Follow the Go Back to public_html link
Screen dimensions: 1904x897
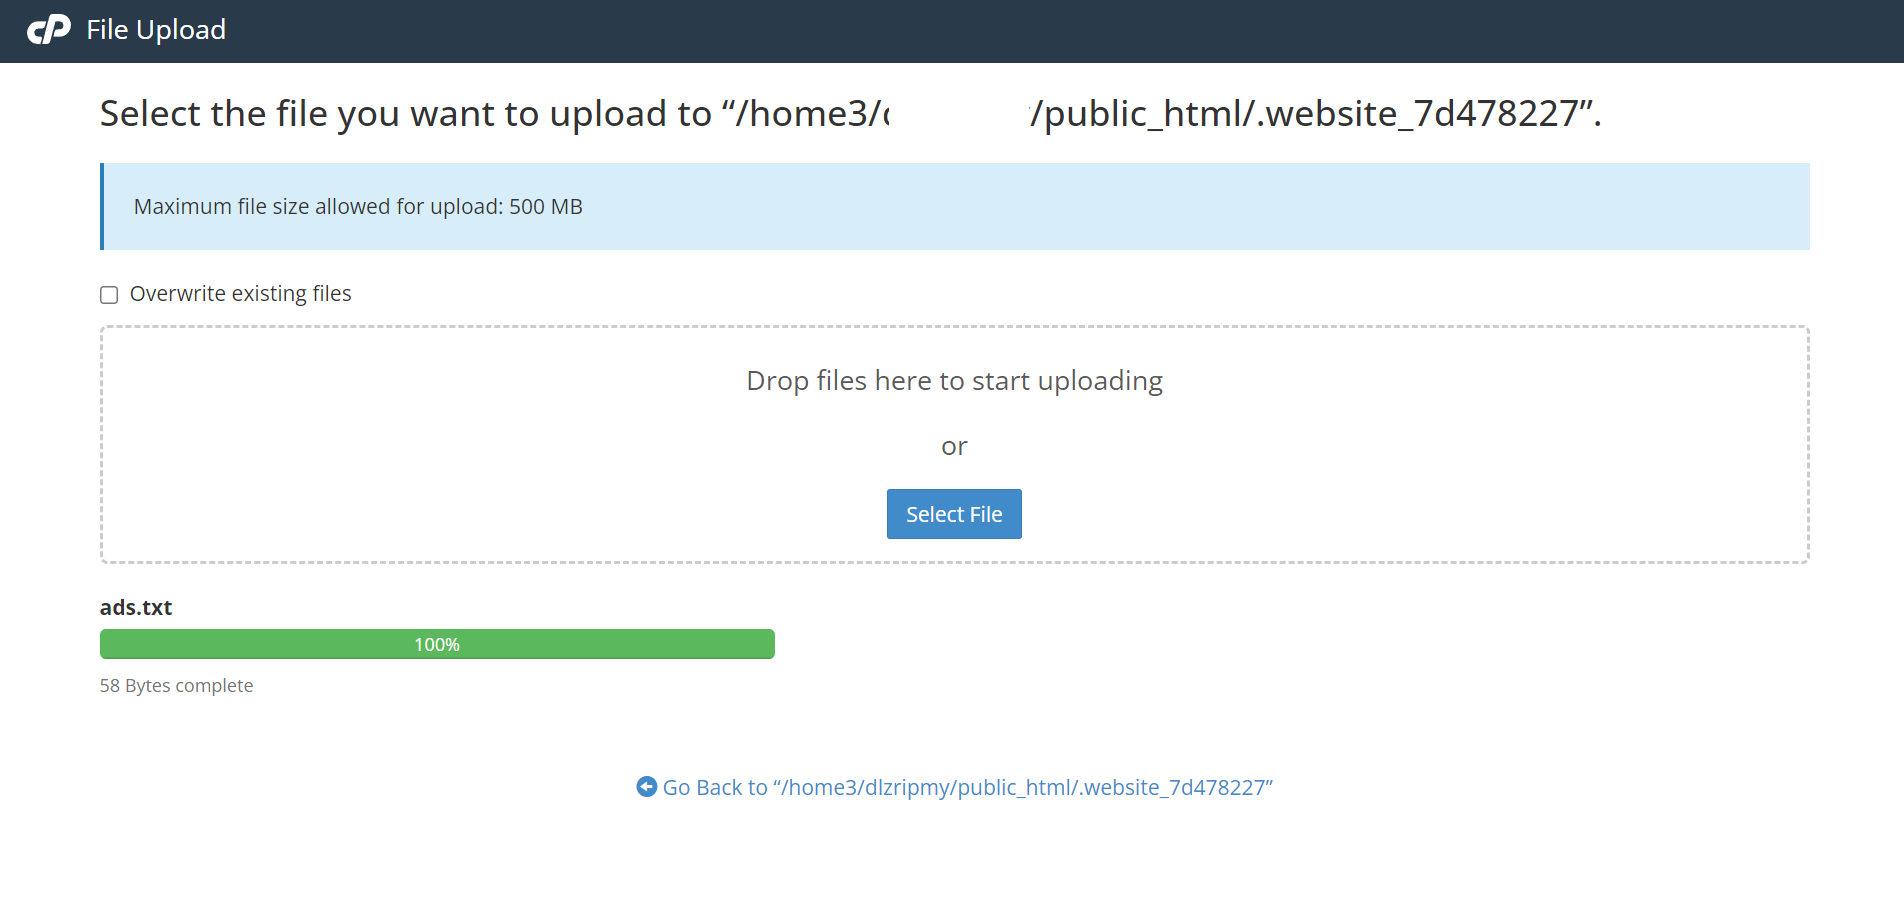click(x=967, y=788)
